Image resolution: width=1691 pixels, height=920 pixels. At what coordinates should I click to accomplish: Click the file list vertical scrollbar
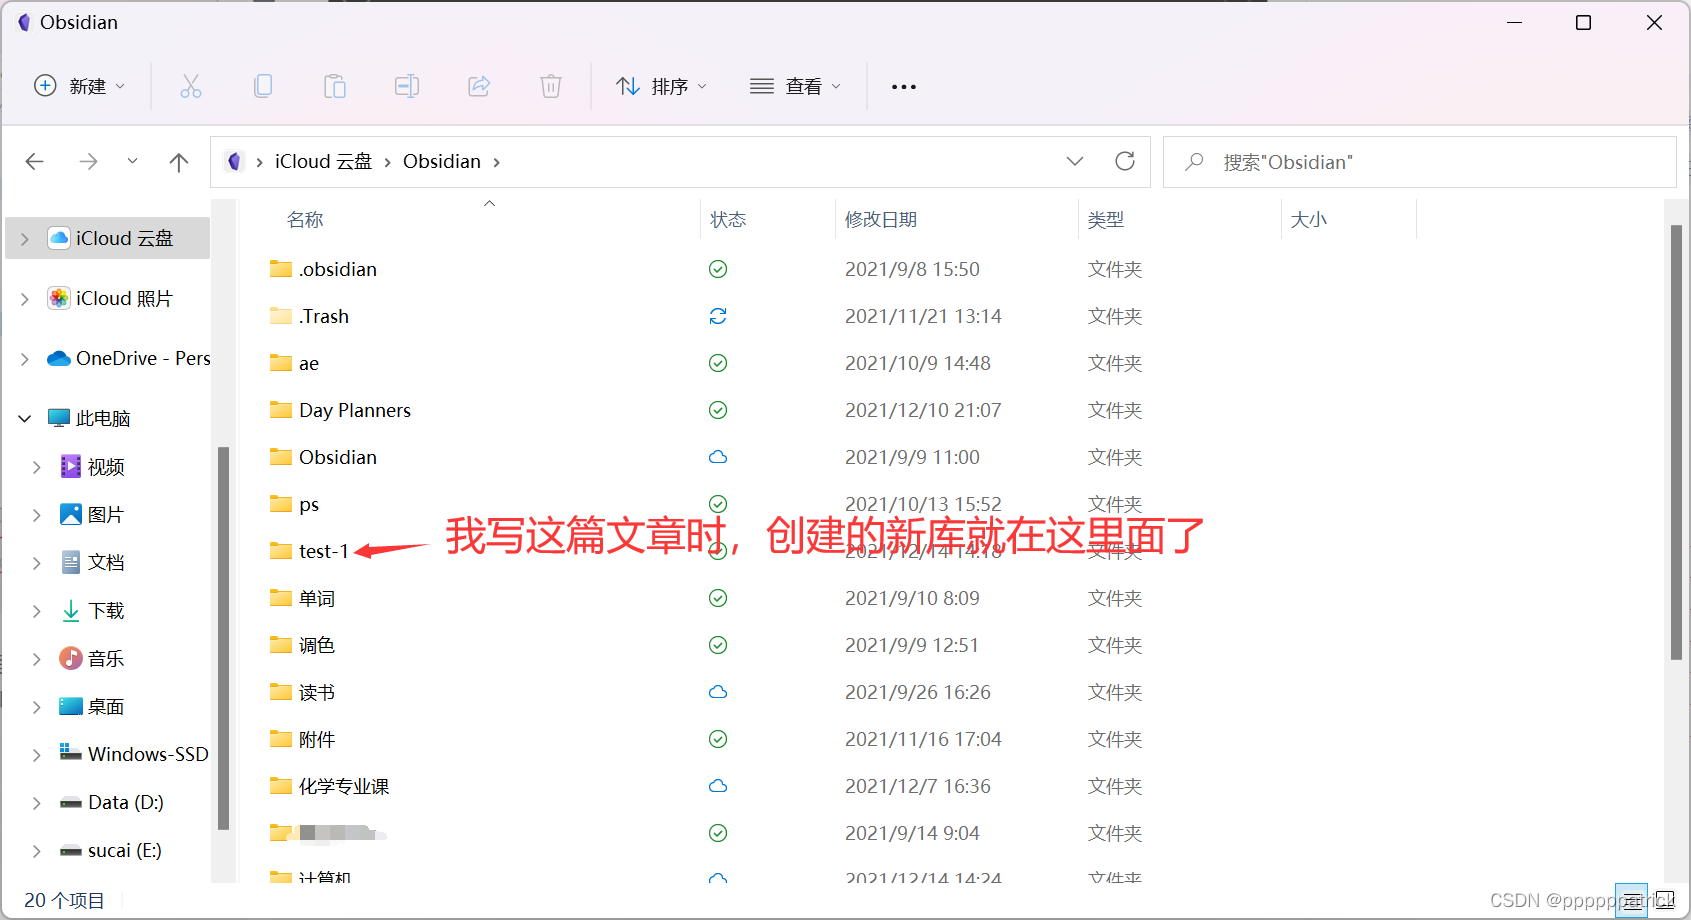[1676, 442]
